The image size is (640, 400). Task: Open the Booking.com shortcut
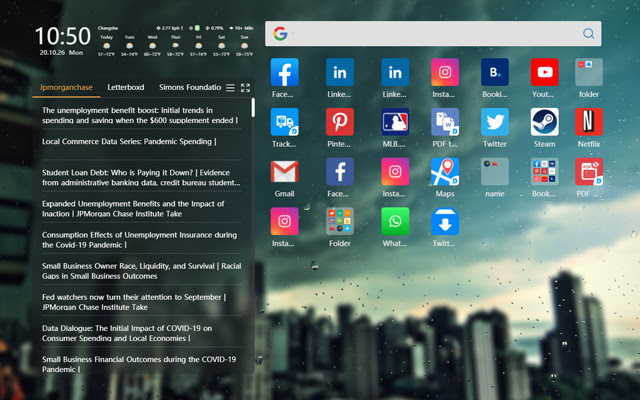[495, 72]
